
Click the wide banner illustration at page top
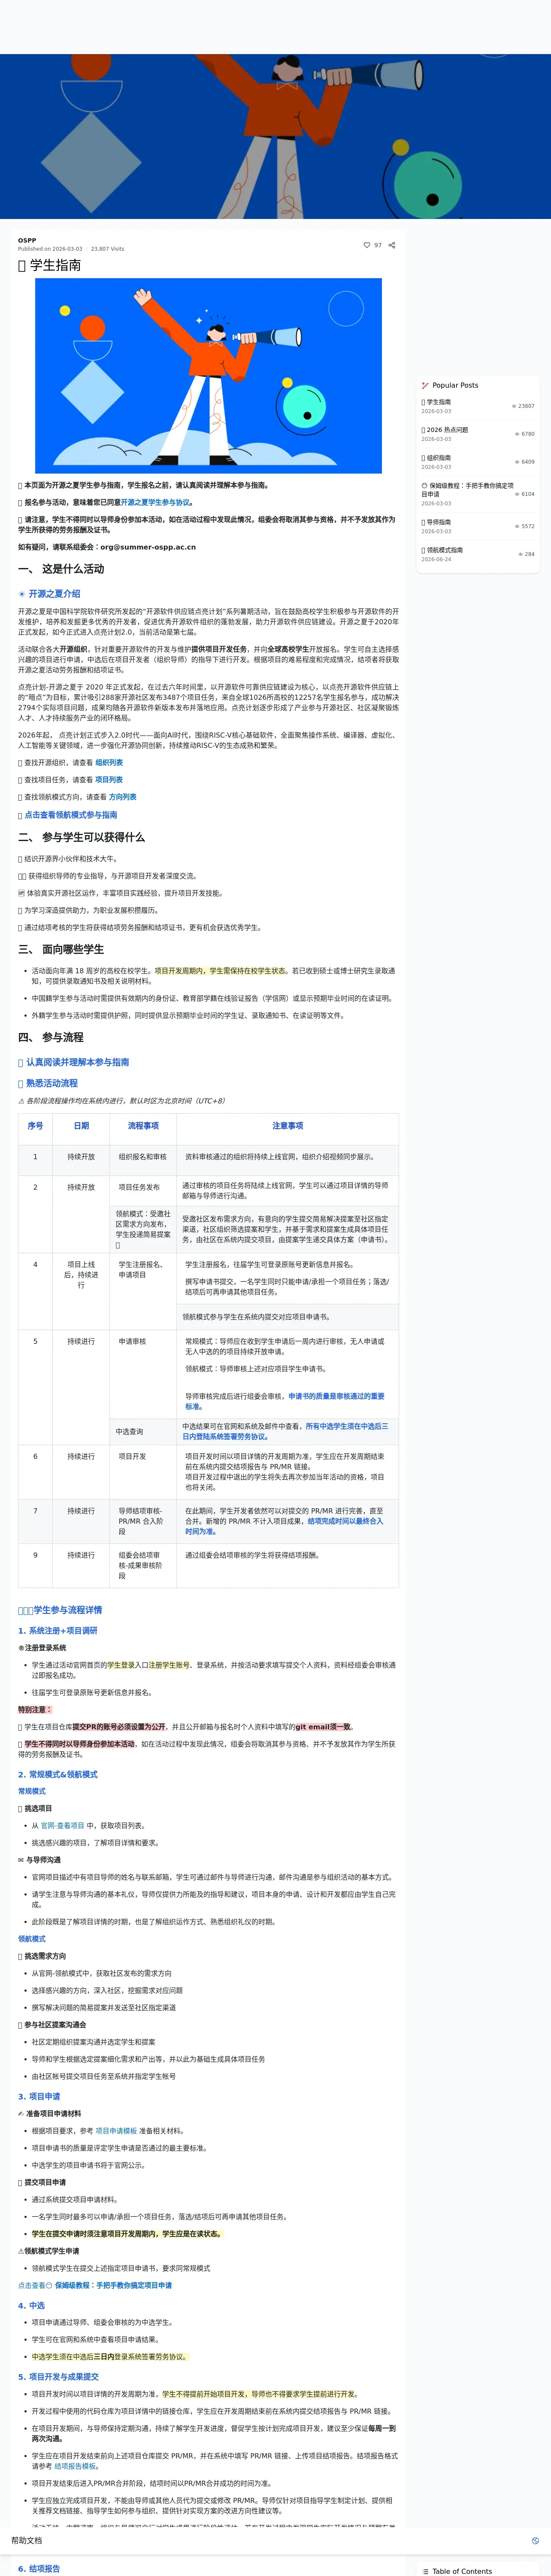click(x=275, y=136)
